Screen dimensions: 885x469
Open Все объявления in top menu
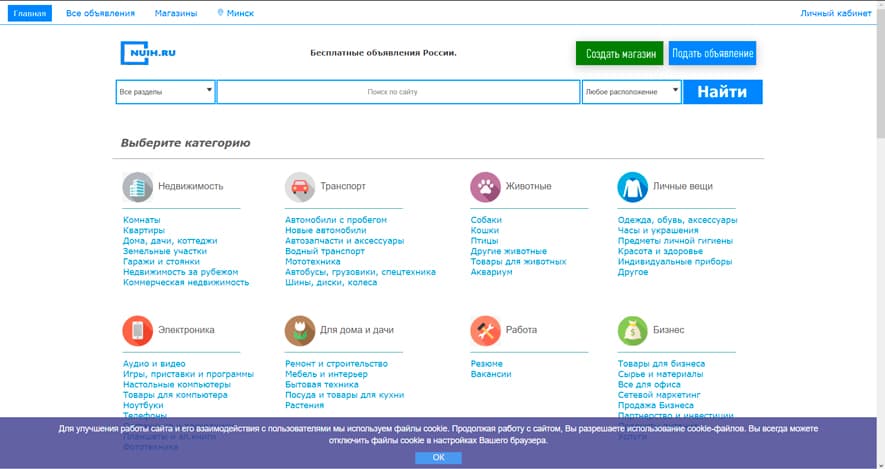[100, 13]
